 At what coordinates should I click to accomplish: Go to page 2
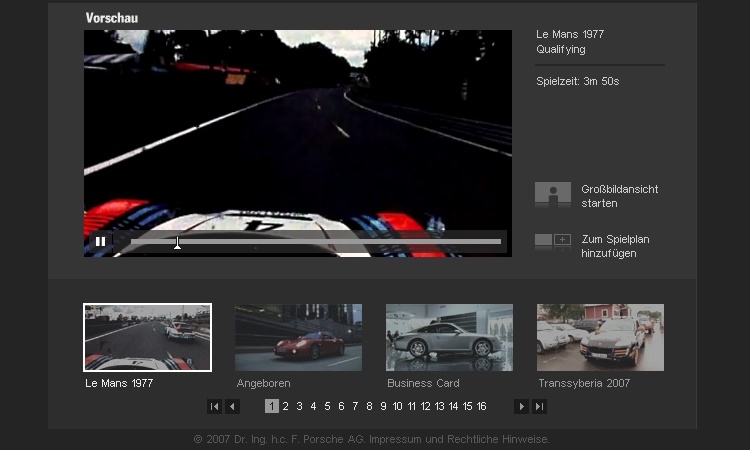[x=286, y=406]
